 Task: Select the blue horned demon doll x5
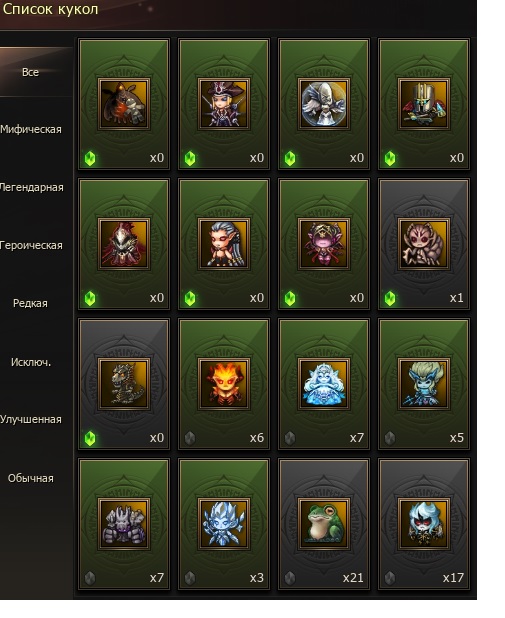coord(424,384)
